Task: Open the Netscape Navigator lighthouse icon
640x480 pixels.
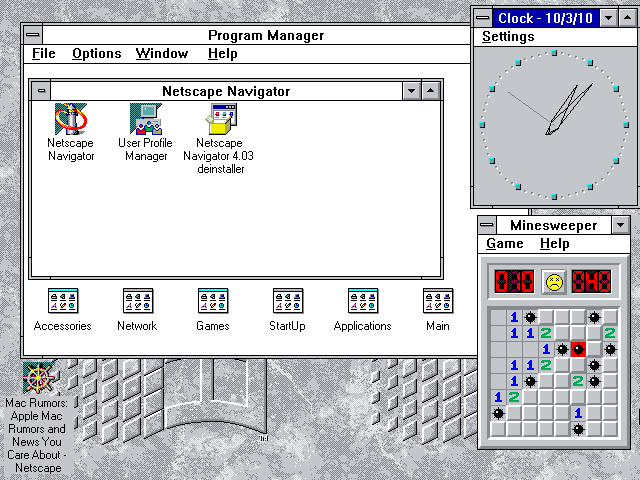Action: point(71,119)
